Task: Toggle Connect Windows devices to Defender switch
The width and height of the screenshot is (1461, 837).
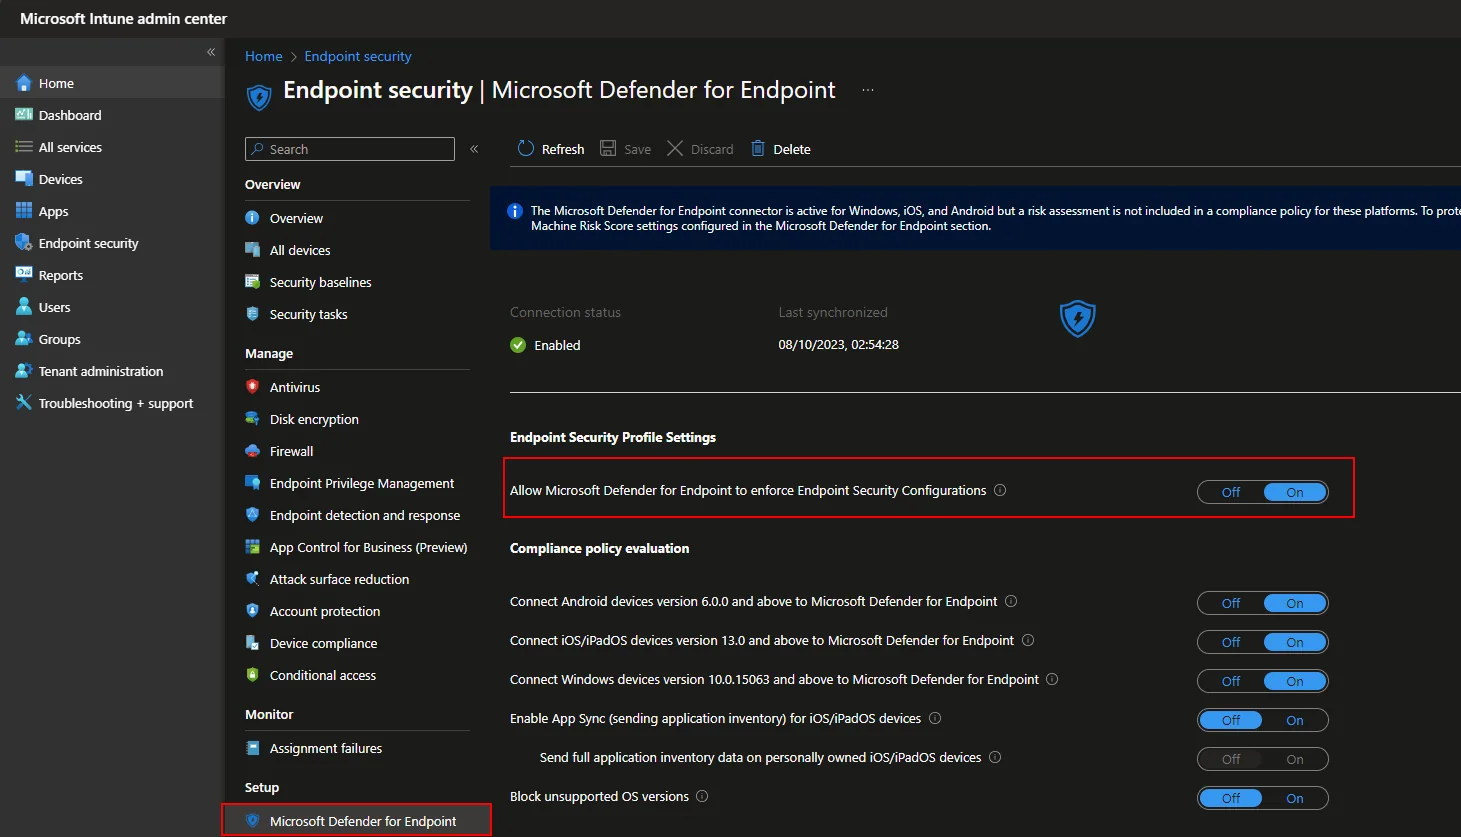Action: point(1263,681)
